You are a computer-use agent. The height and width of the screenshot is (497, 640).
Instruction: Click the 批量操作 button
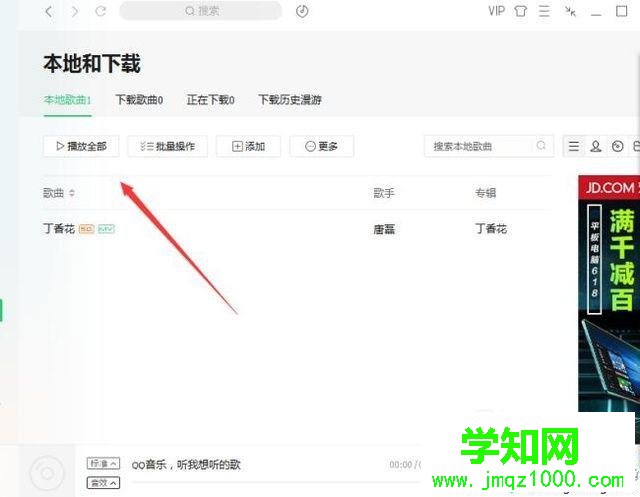coord(168,146)
